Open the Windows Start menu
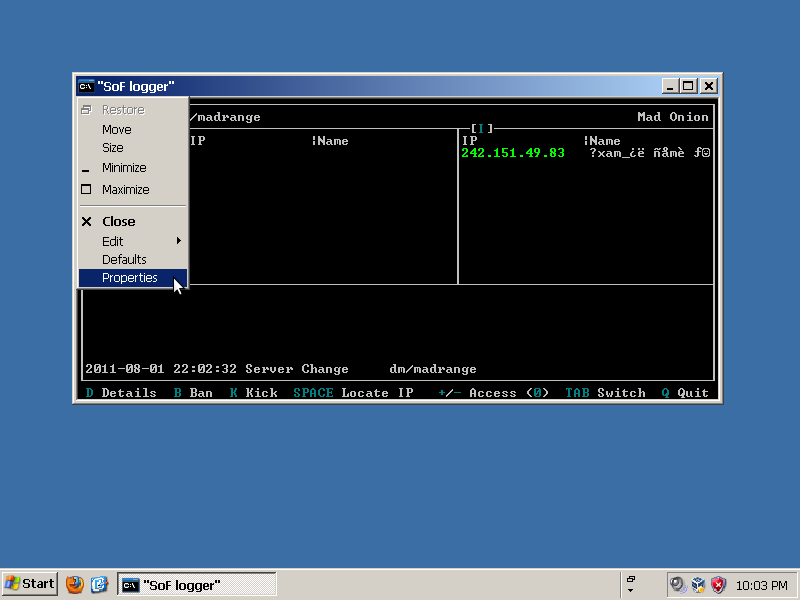The height and width of the screenshot is (600, 801). 30,584
